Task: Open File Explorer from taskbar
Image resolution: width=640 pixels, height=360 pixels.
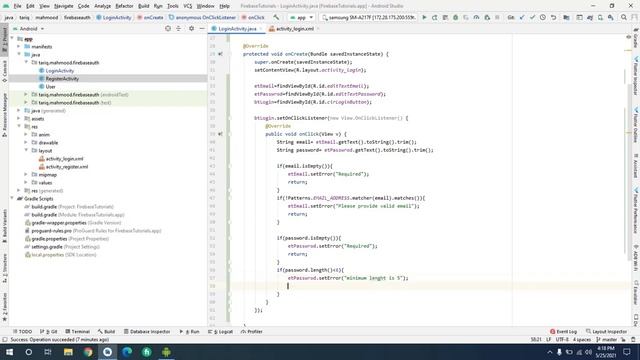Action: [68, 352]
